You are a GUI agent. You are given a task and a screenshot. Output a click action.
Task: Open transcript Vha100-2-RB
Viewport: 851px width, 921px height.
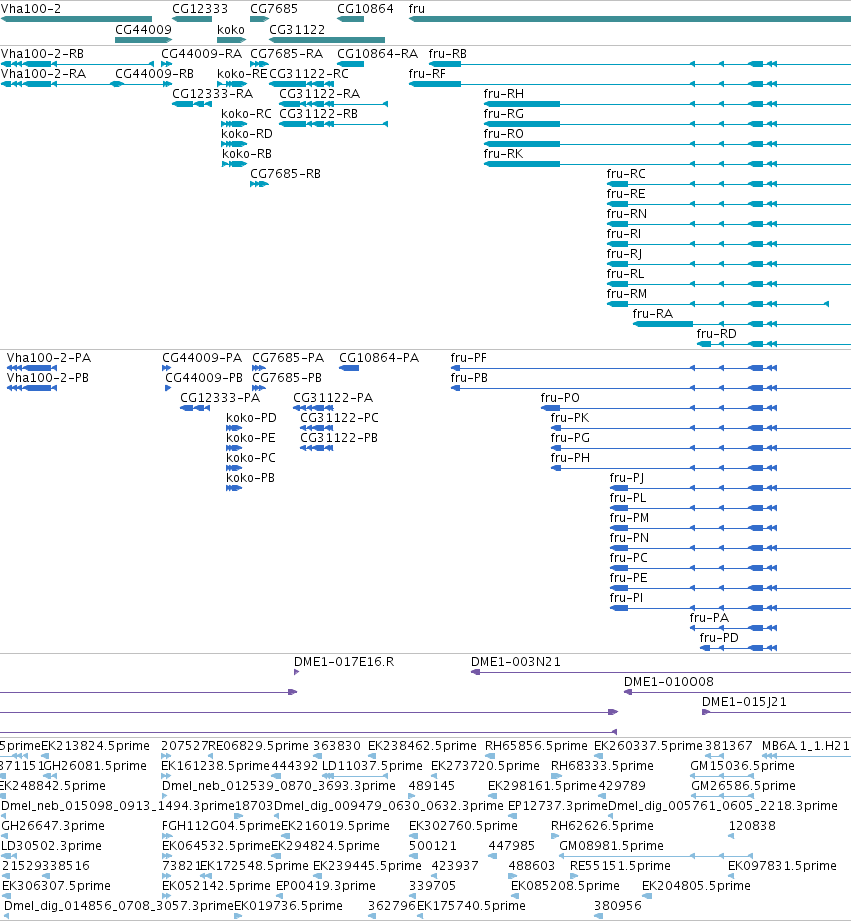[42, 53]
